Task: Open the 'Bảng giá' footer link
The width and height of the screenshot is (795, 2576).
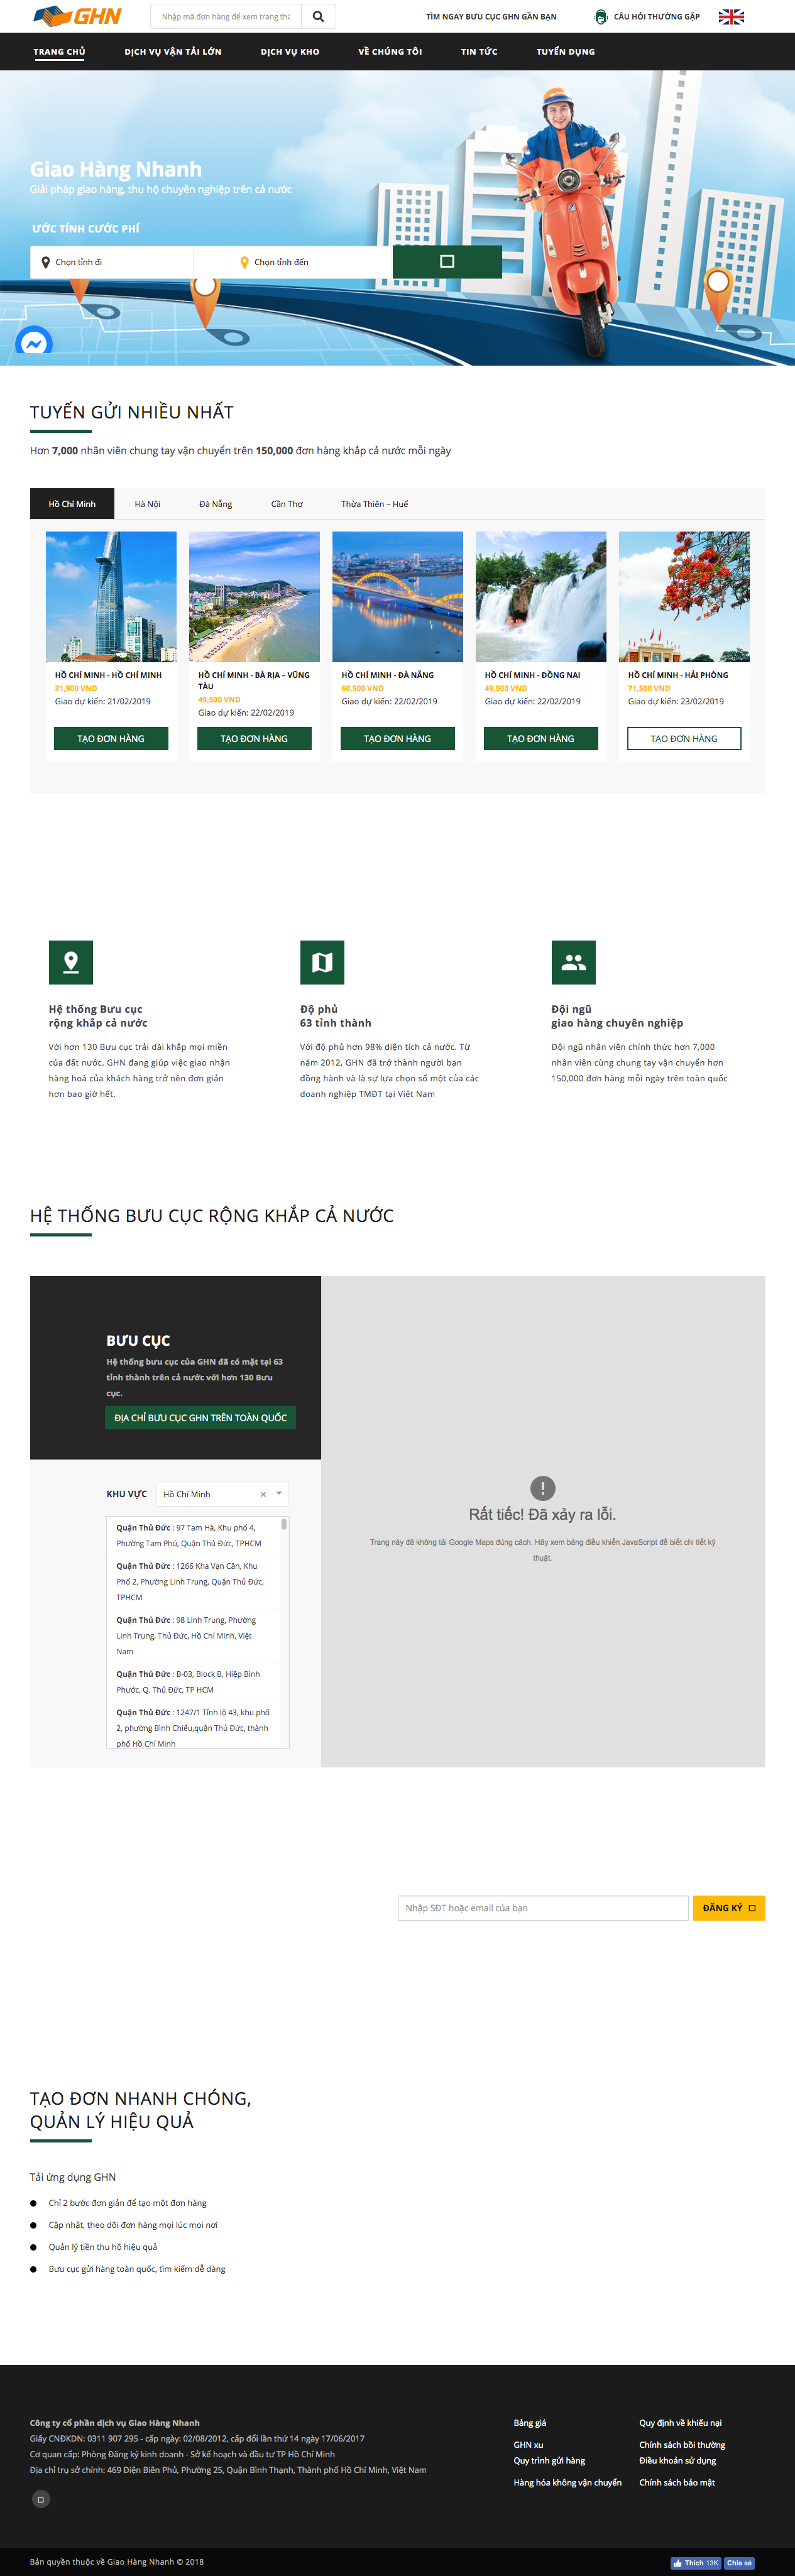Action: [530, 2422]
